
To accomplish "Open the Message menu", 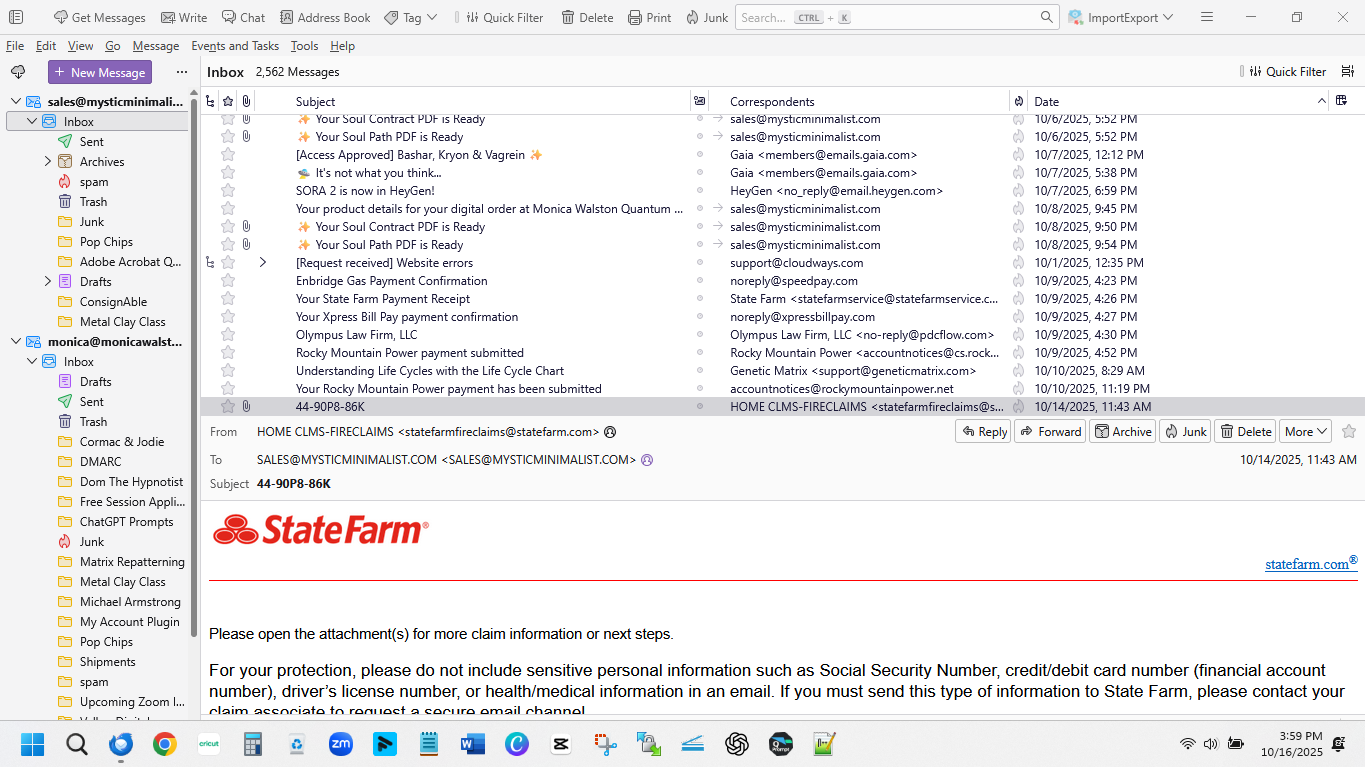I will point(156,46).
